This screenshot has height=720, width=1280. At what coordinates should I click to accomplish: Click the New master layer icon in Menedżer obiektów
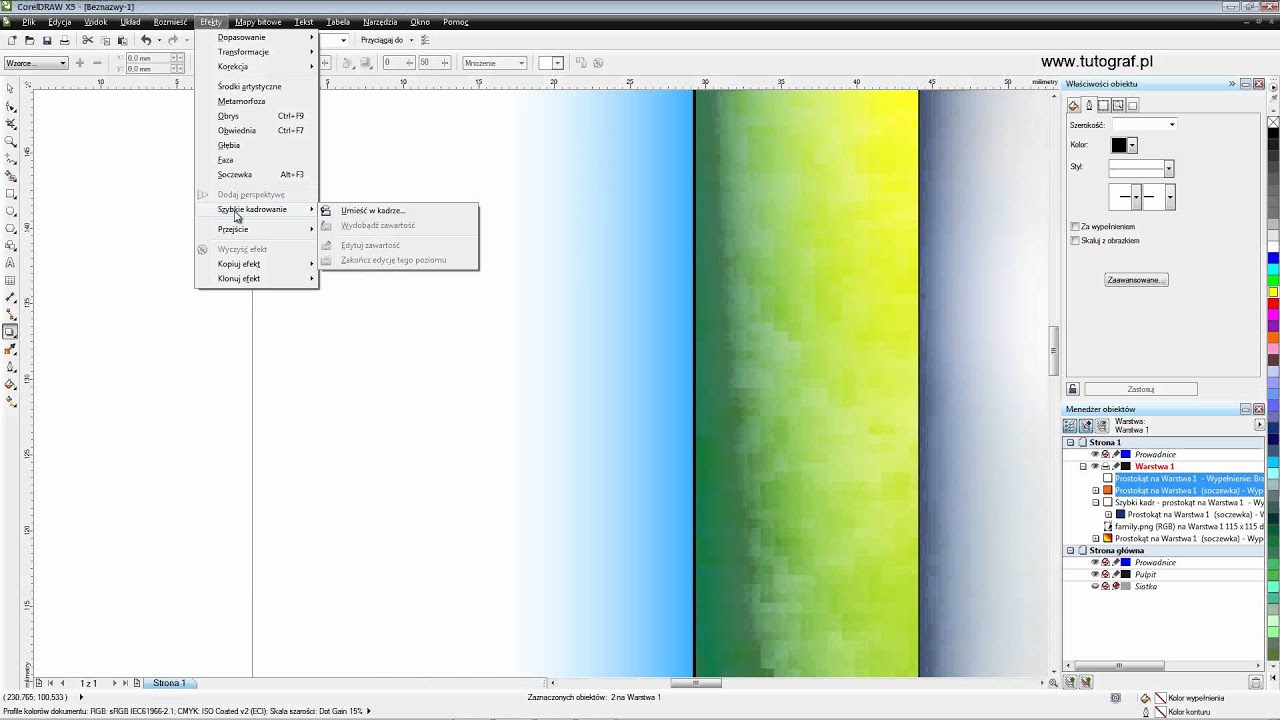click(x=1086, y=682)
